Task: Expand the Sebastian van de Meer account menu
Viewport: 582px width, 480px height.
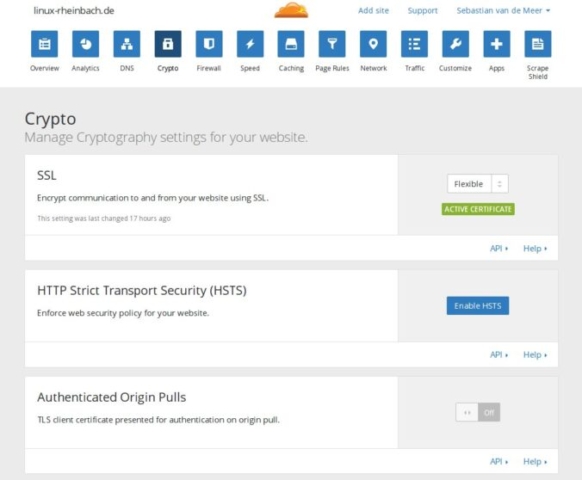Action: tap(503, 10)
